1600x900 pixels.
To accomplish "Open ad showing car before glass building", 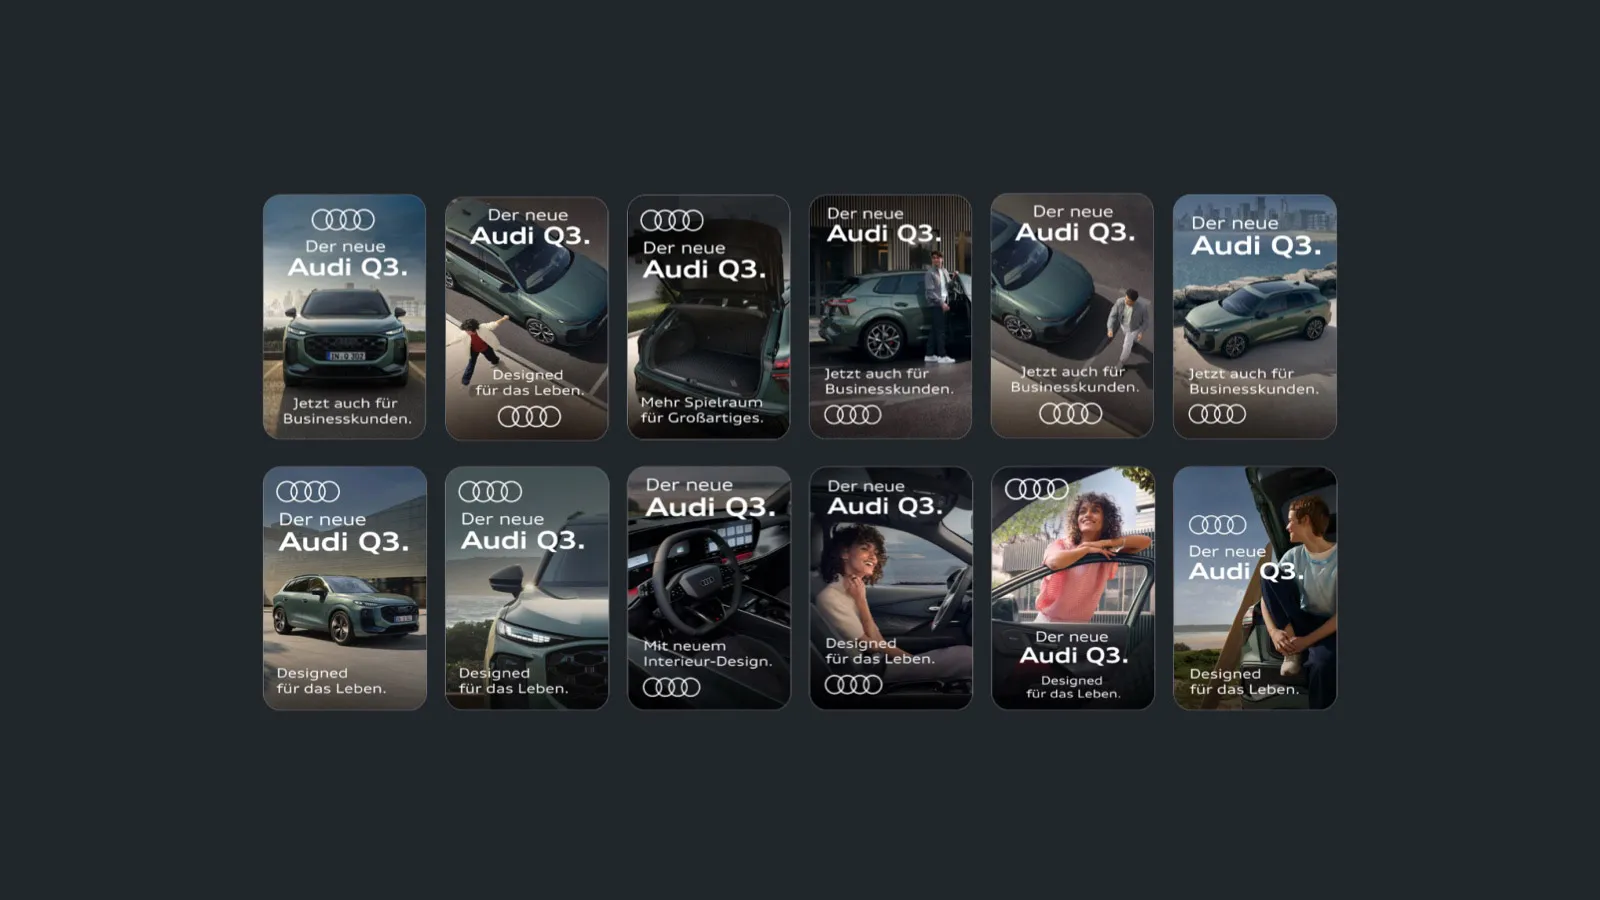I will pos(344,588).
